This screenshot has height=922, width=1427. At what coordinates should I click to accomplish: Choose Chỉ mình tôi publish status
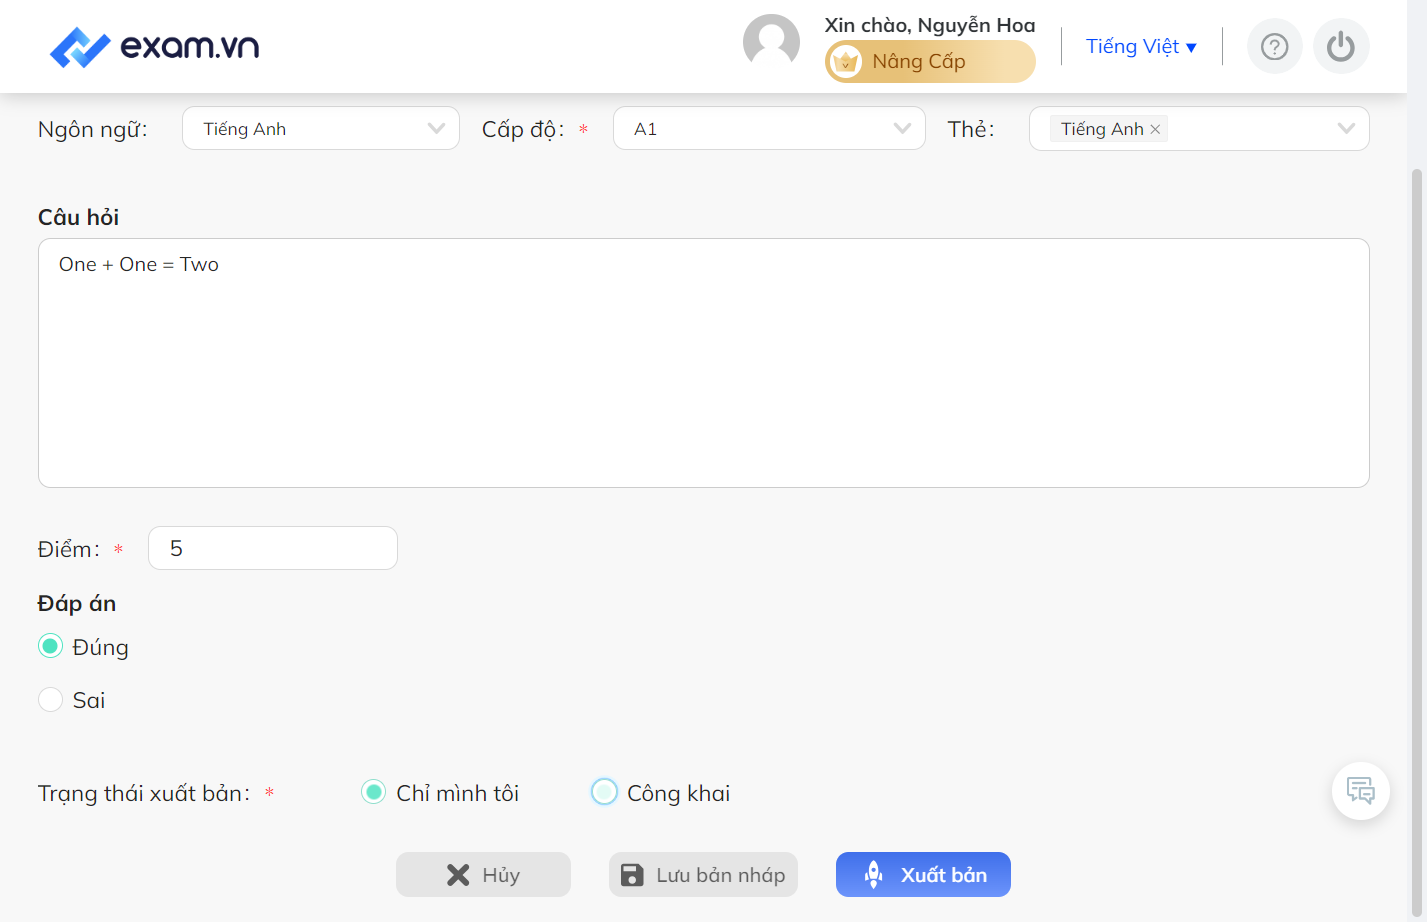[x=373, y=792]
